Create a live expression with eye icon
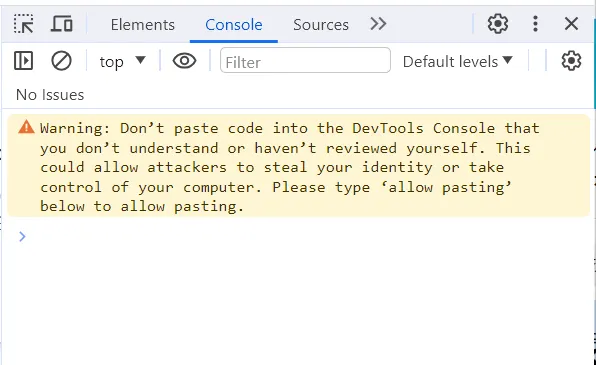The height and width of the screenshot is (365, 596). tap(184, 61)
